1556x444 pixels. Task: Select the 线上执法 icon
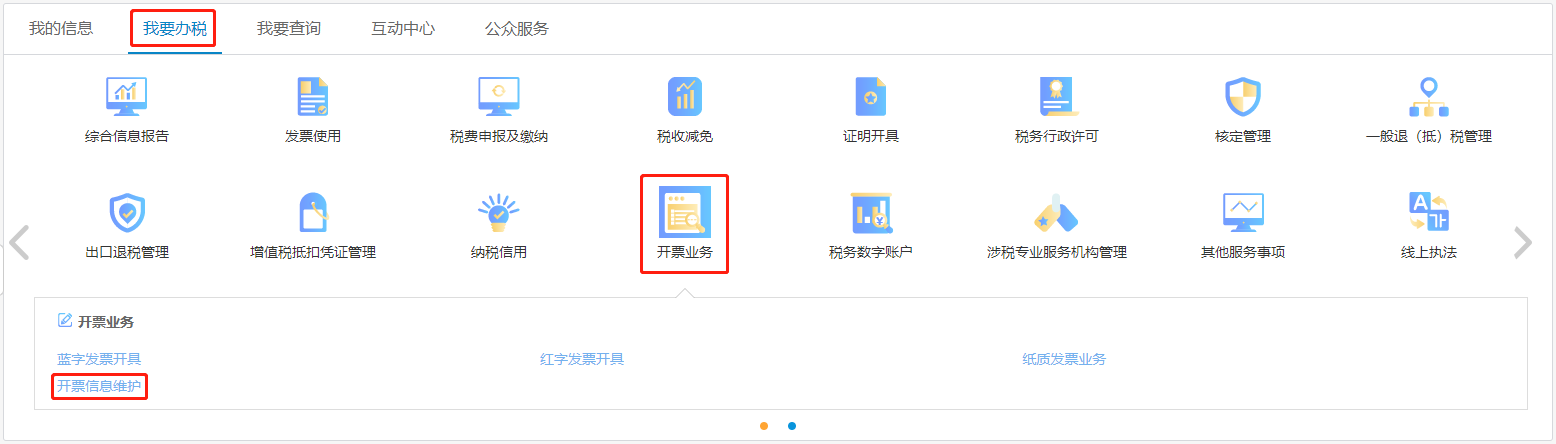click(x=1429, y=213)
